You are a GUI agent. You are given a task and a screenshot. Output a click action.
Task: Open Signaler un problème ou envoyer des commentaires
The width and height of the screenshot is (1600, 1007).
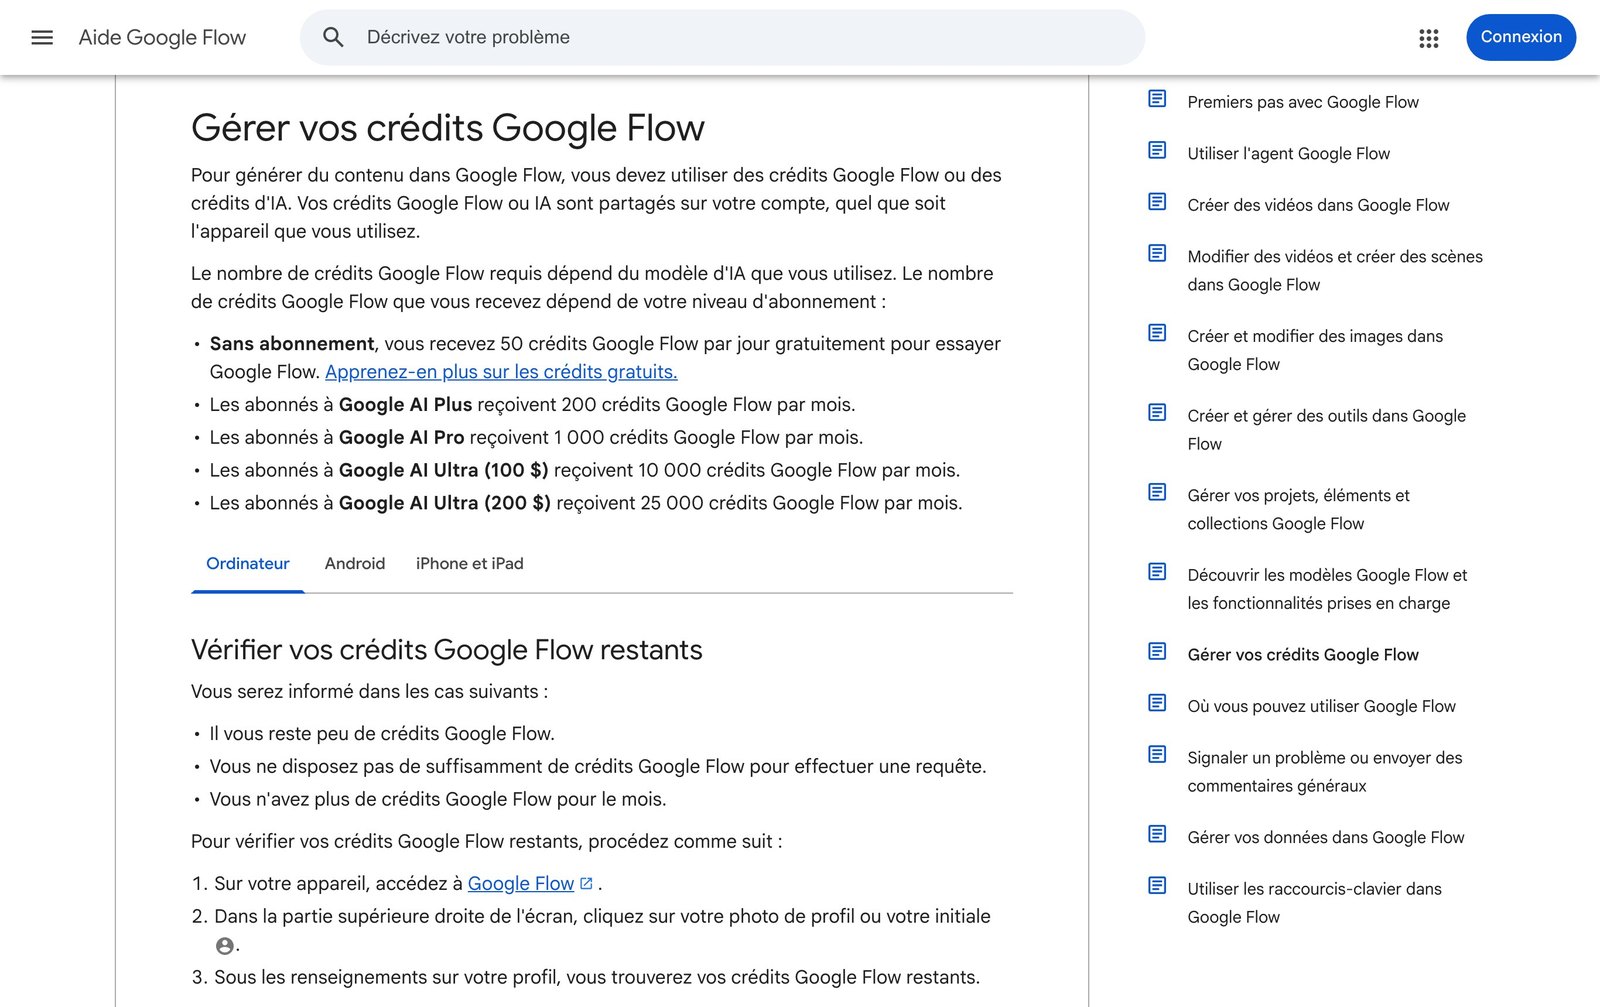[1325, 772]
